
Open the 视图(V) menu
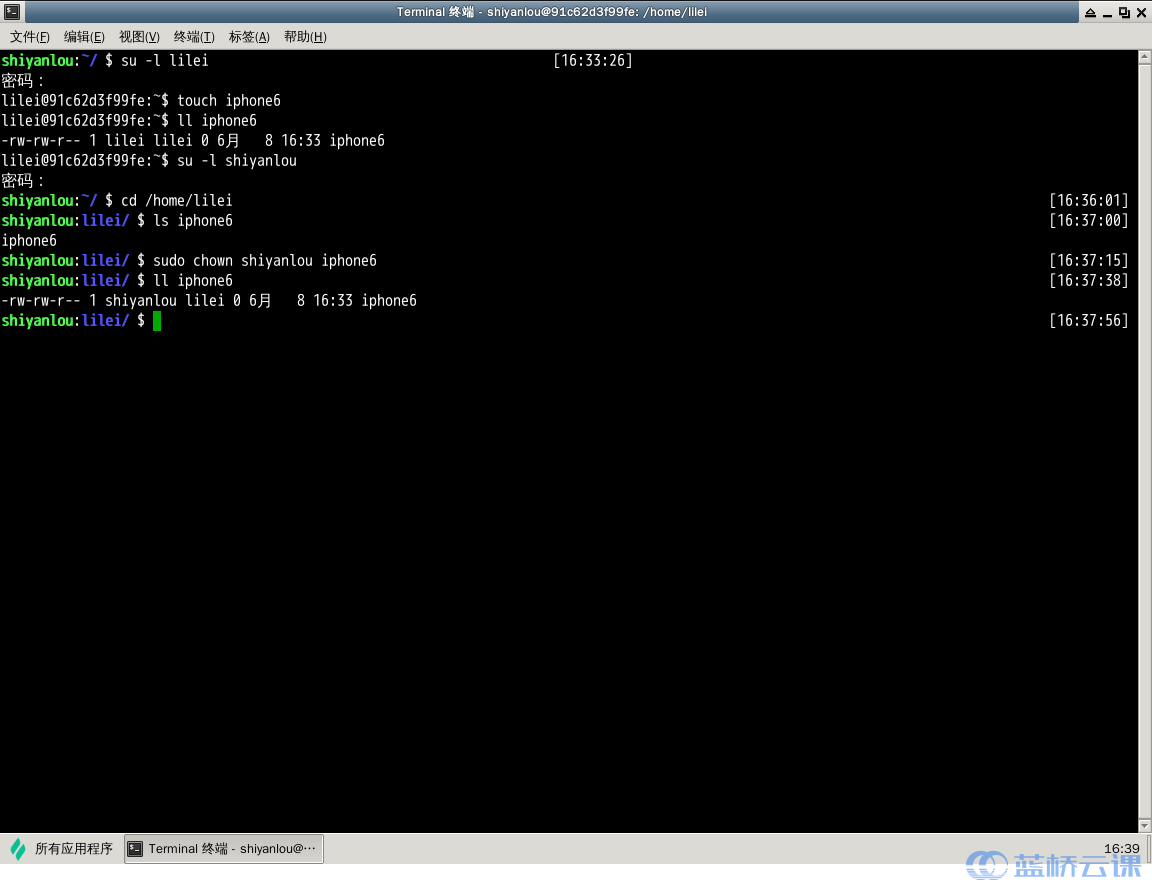tap(139, 37)
